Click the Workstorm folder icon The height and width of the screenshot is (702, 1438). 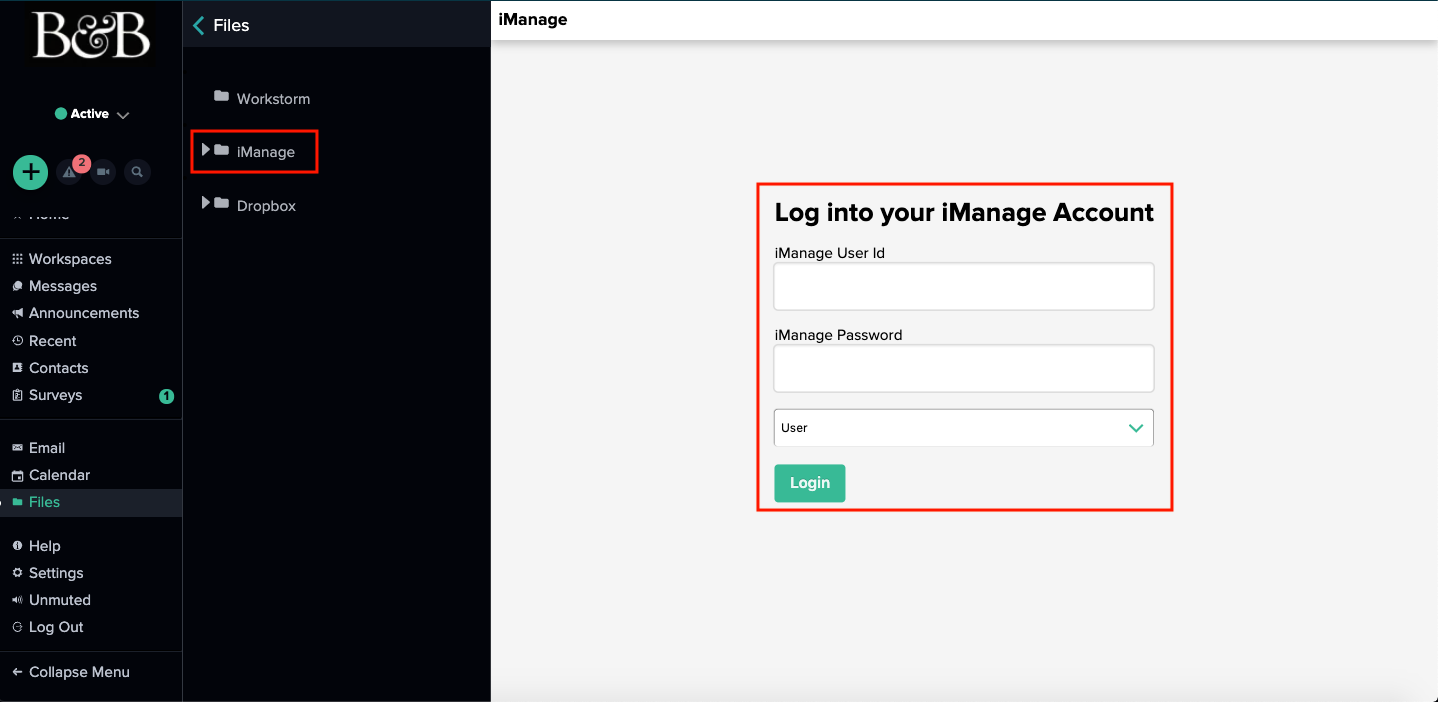click(x=222, y=97)
